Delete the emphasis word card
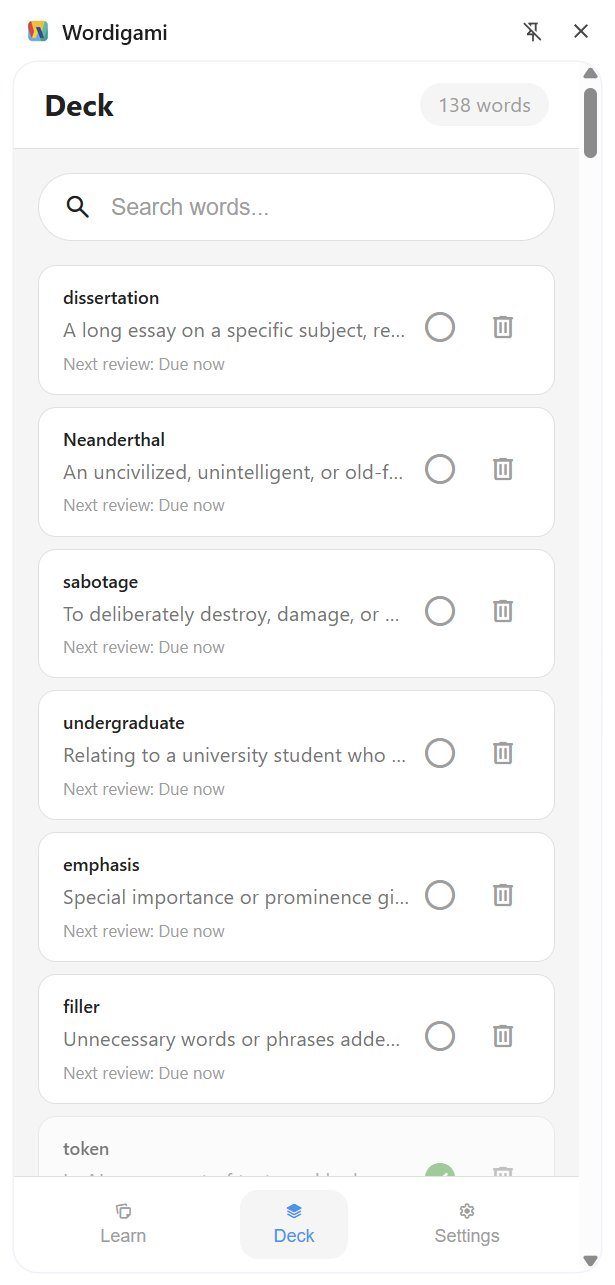This screenshot has width=615, height=1285. pos(503,895)
